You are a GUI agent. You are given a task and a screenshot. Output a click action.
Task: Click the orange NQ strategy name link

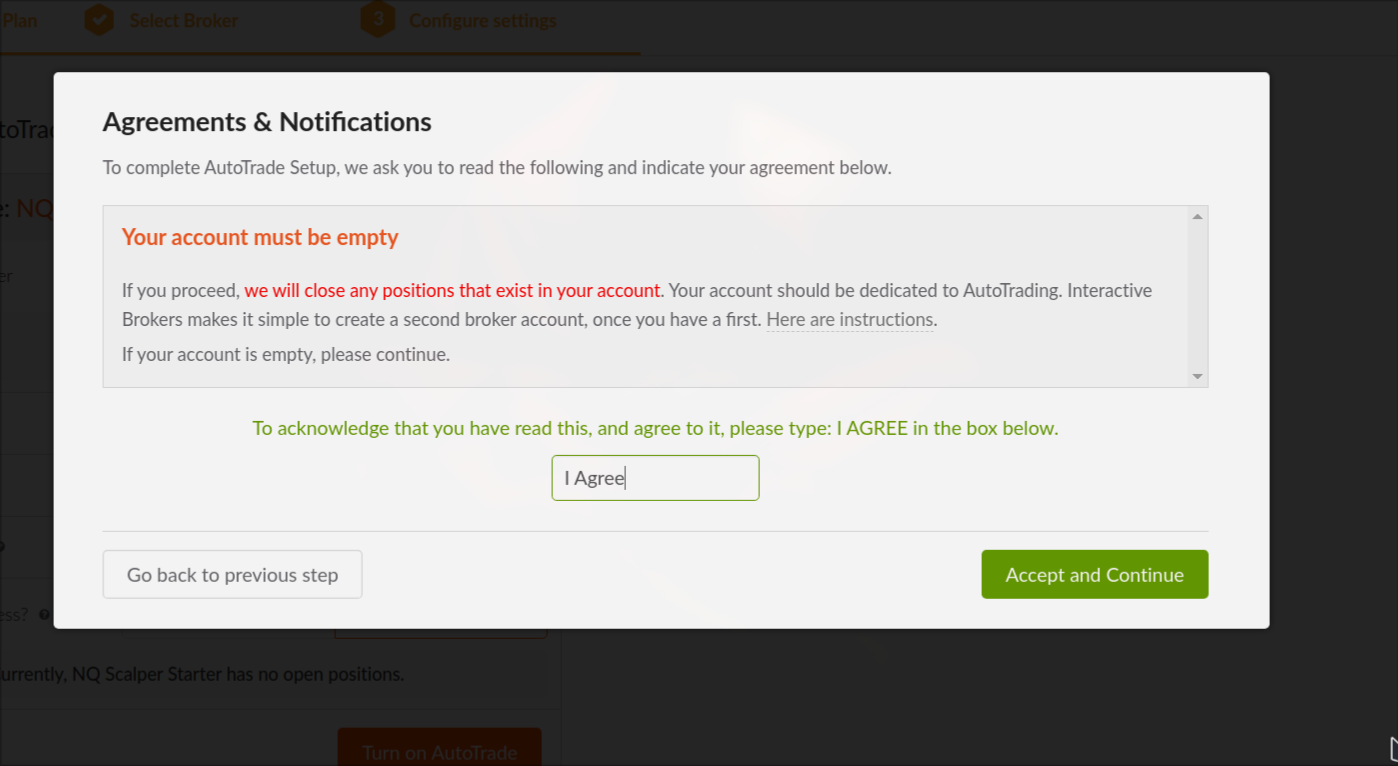[x=35, y=208]
